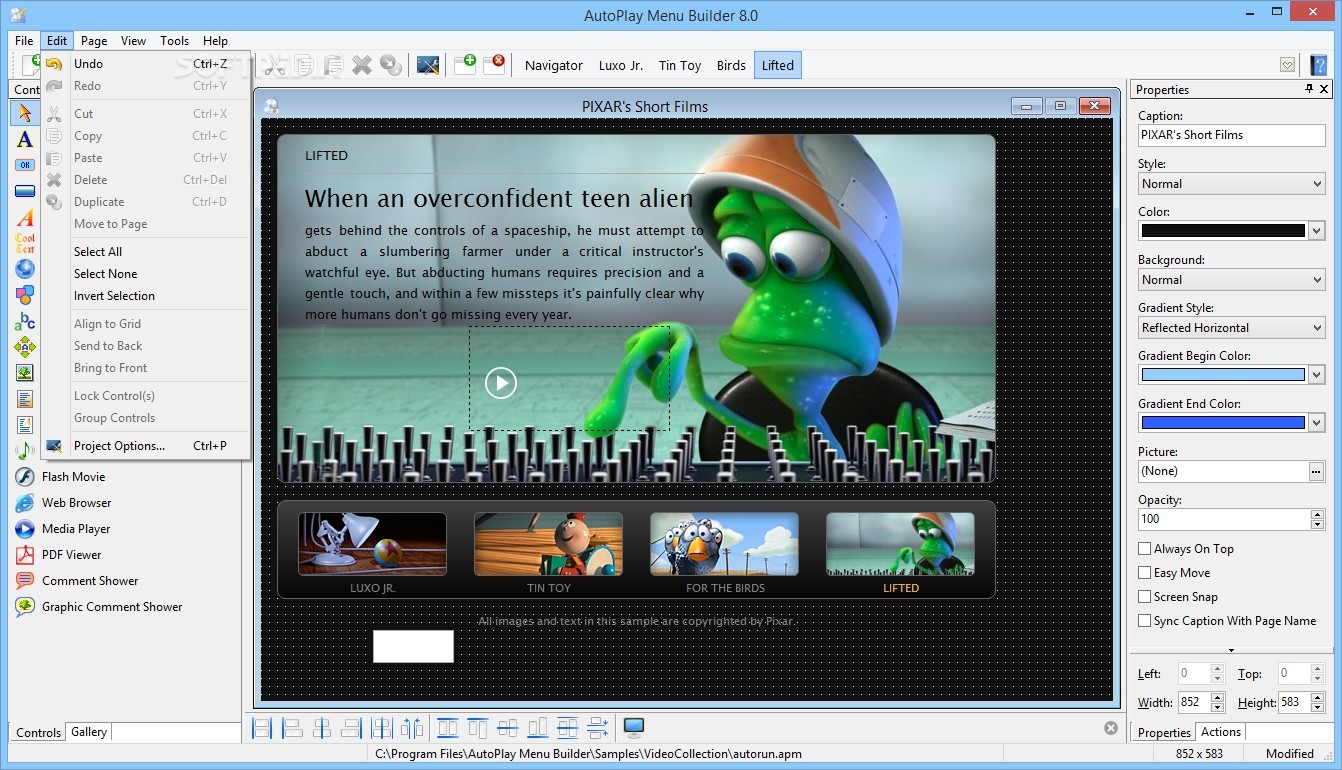The height and width of the screenshot is (770, 1342).
Task: Click the Picture browse ellipsis button
Action: (1317, 471)
